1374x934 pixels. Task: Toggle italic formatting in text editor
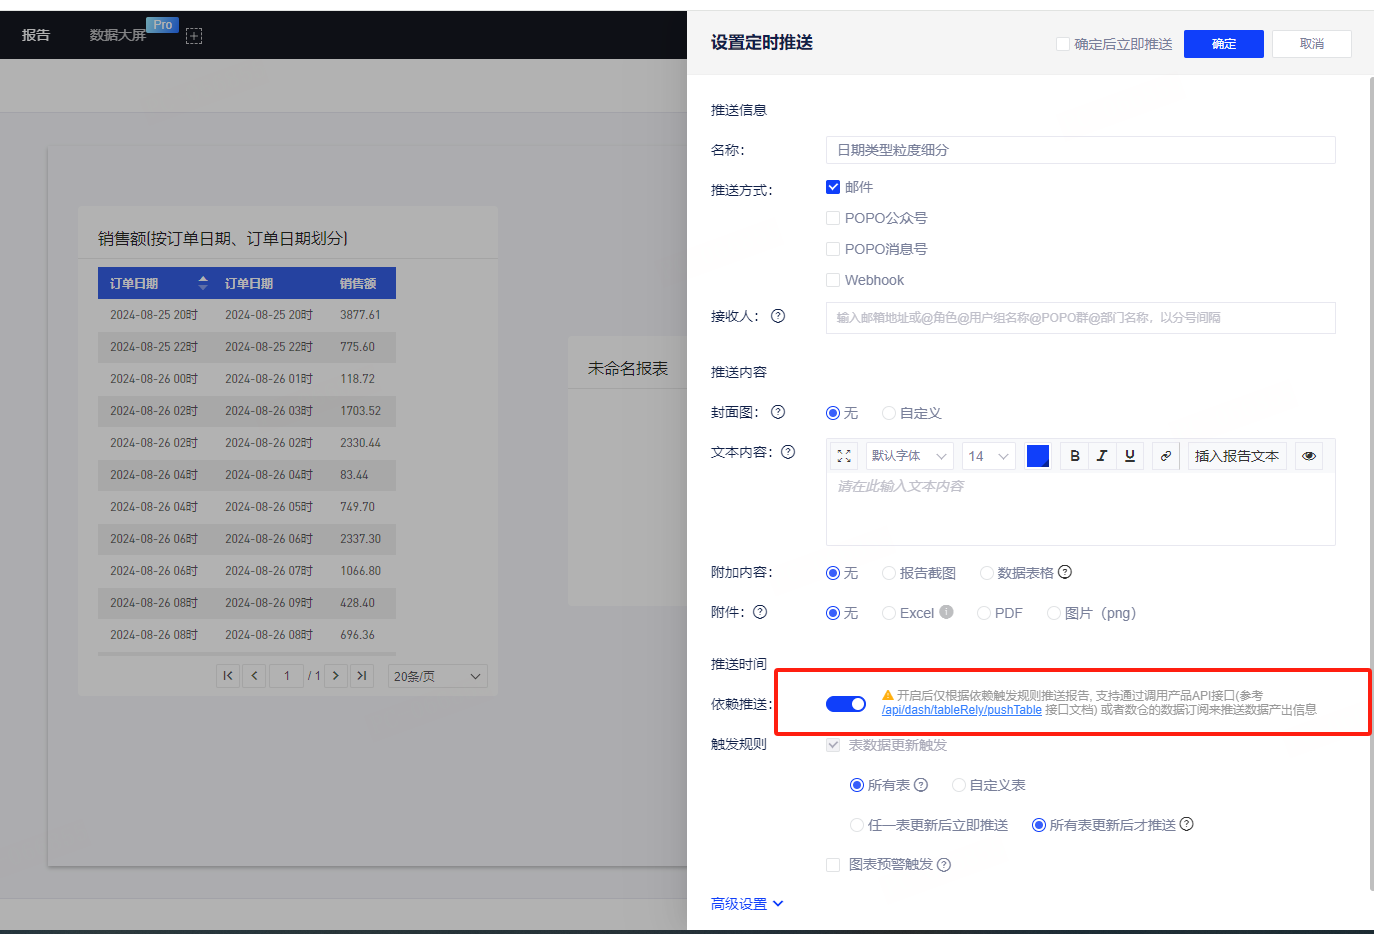click(x=1102, y=456)
